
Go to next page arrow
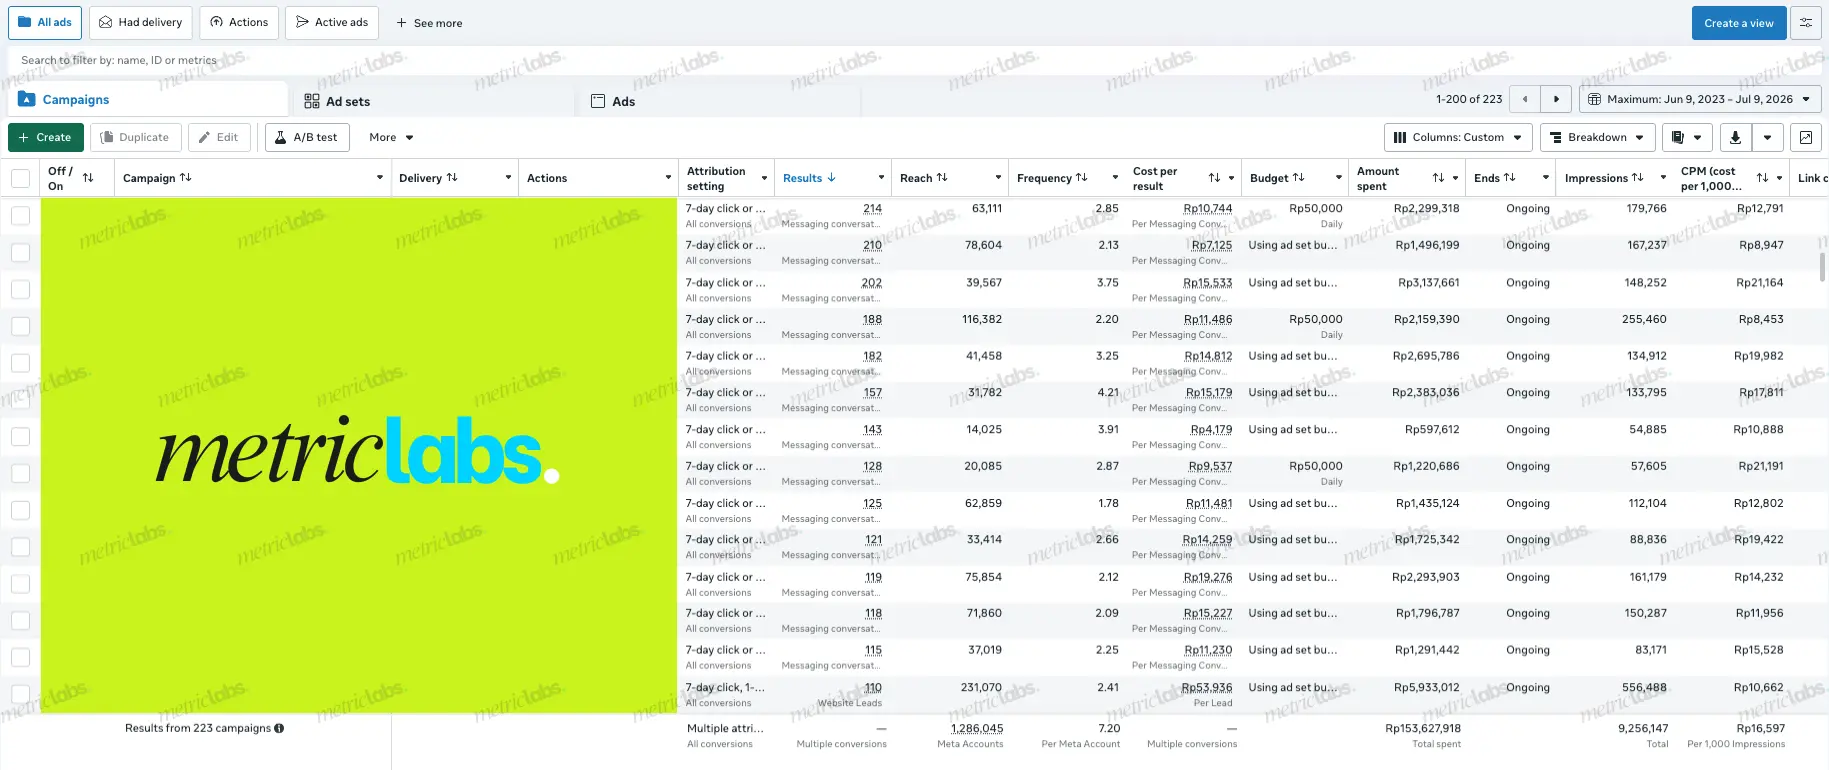1556,99
